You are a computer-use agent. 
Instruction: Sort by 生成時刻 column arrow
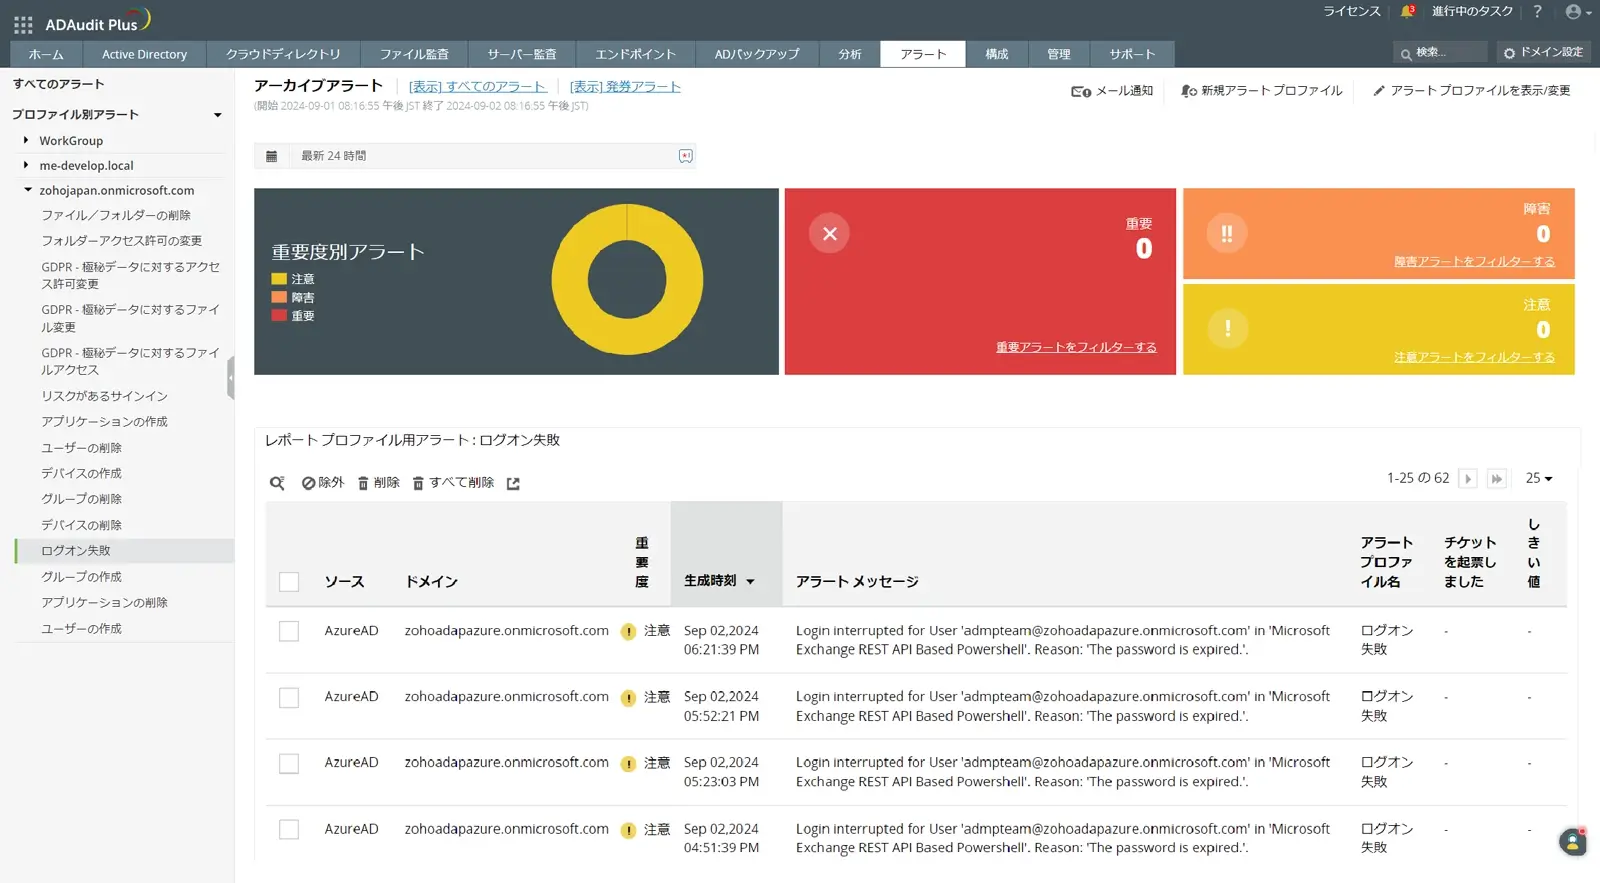(x=750, y=582)
